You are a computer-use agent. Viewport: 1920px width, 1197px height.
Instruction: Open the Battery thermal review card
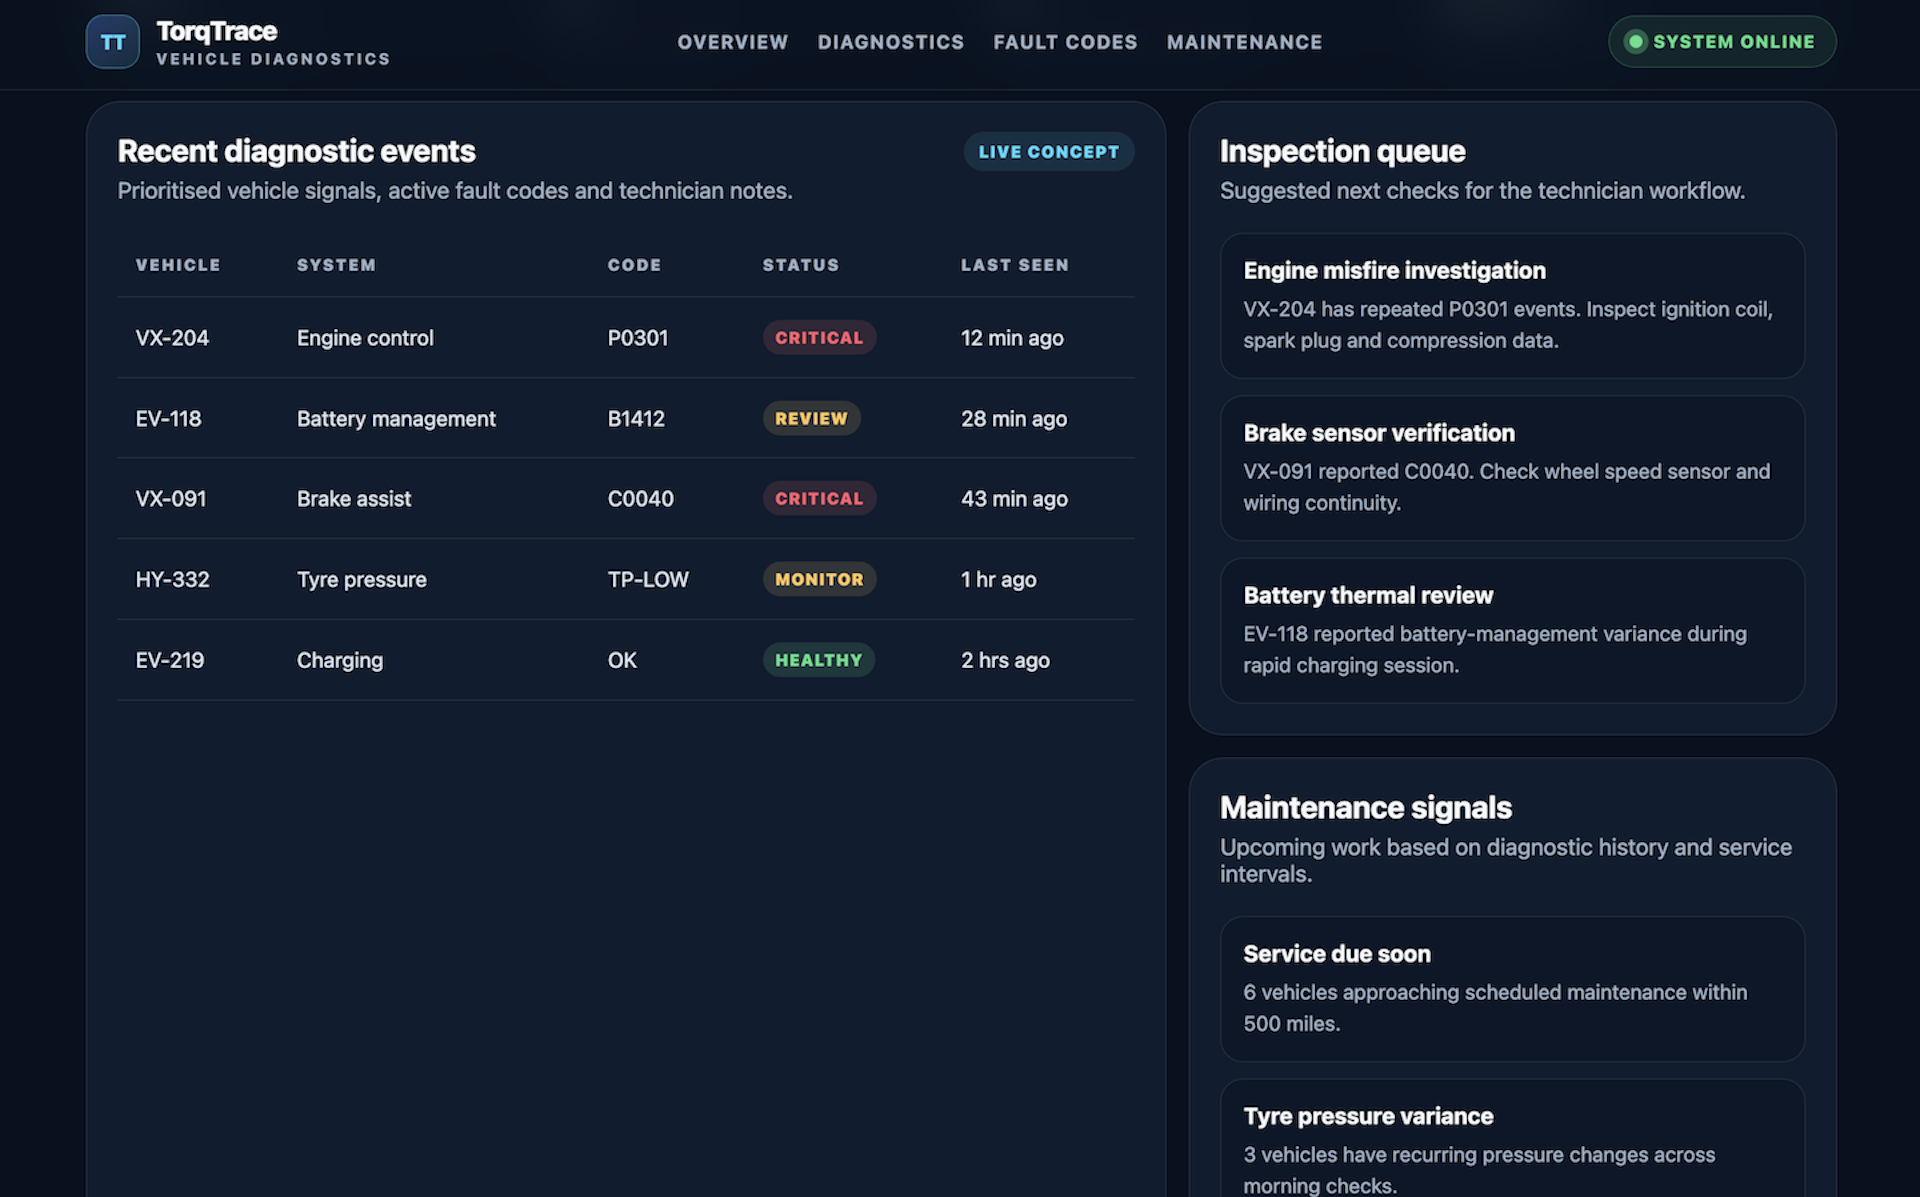(1512, 630)
